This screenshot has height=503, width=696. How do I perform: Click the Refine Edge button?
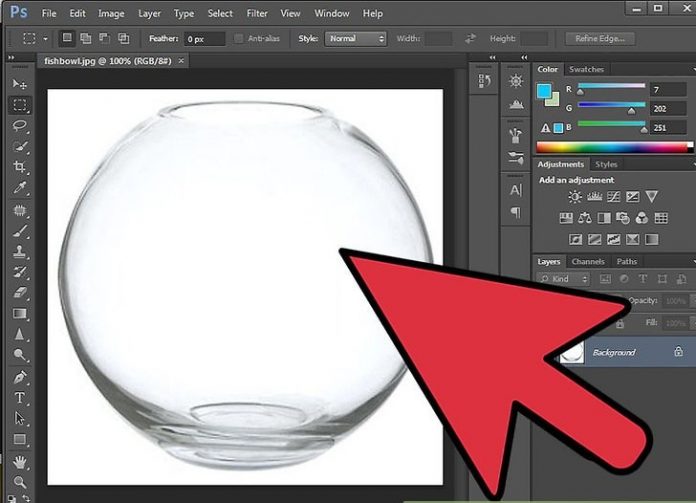click(600, 39)
